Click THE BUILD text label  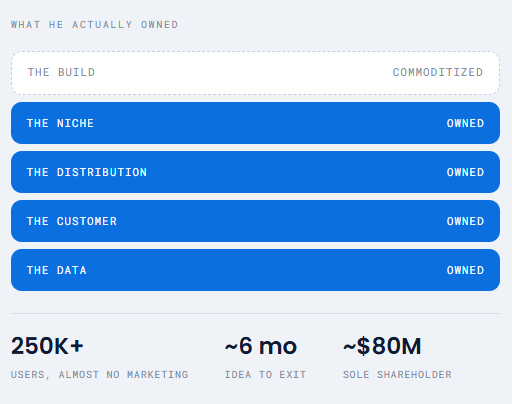[61, 72]
